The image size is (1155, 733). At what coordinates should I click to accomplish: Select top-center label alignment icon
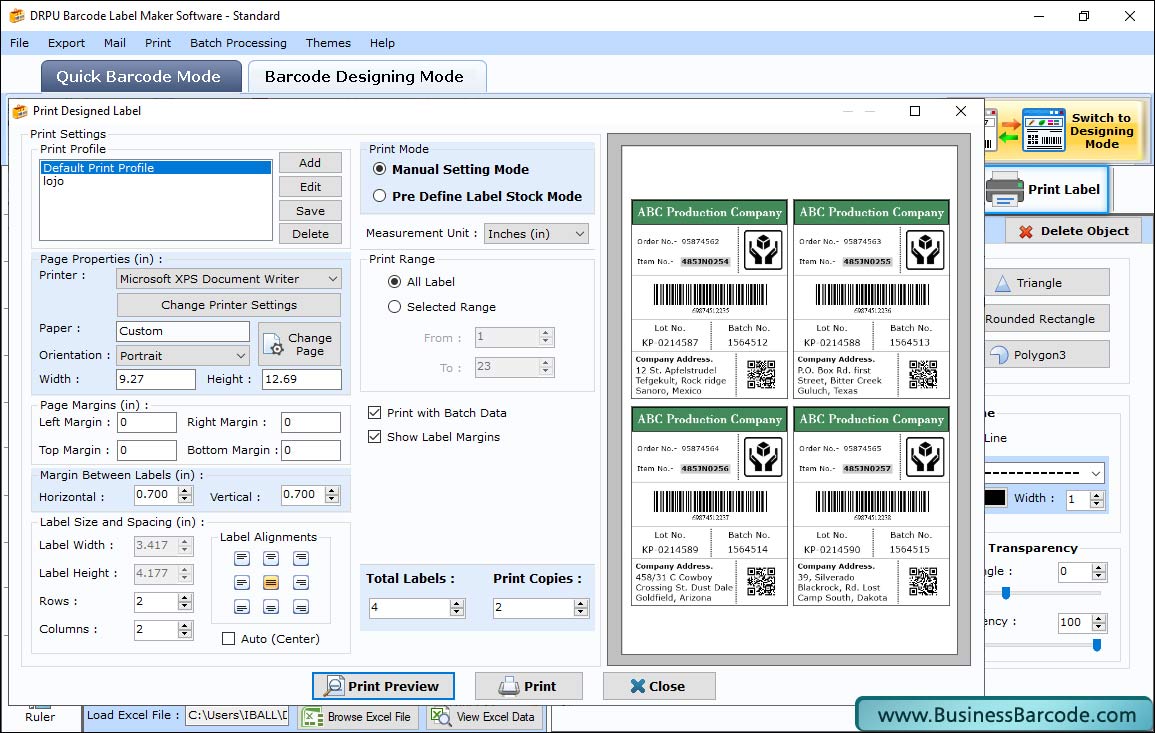(x=271, y=558)
